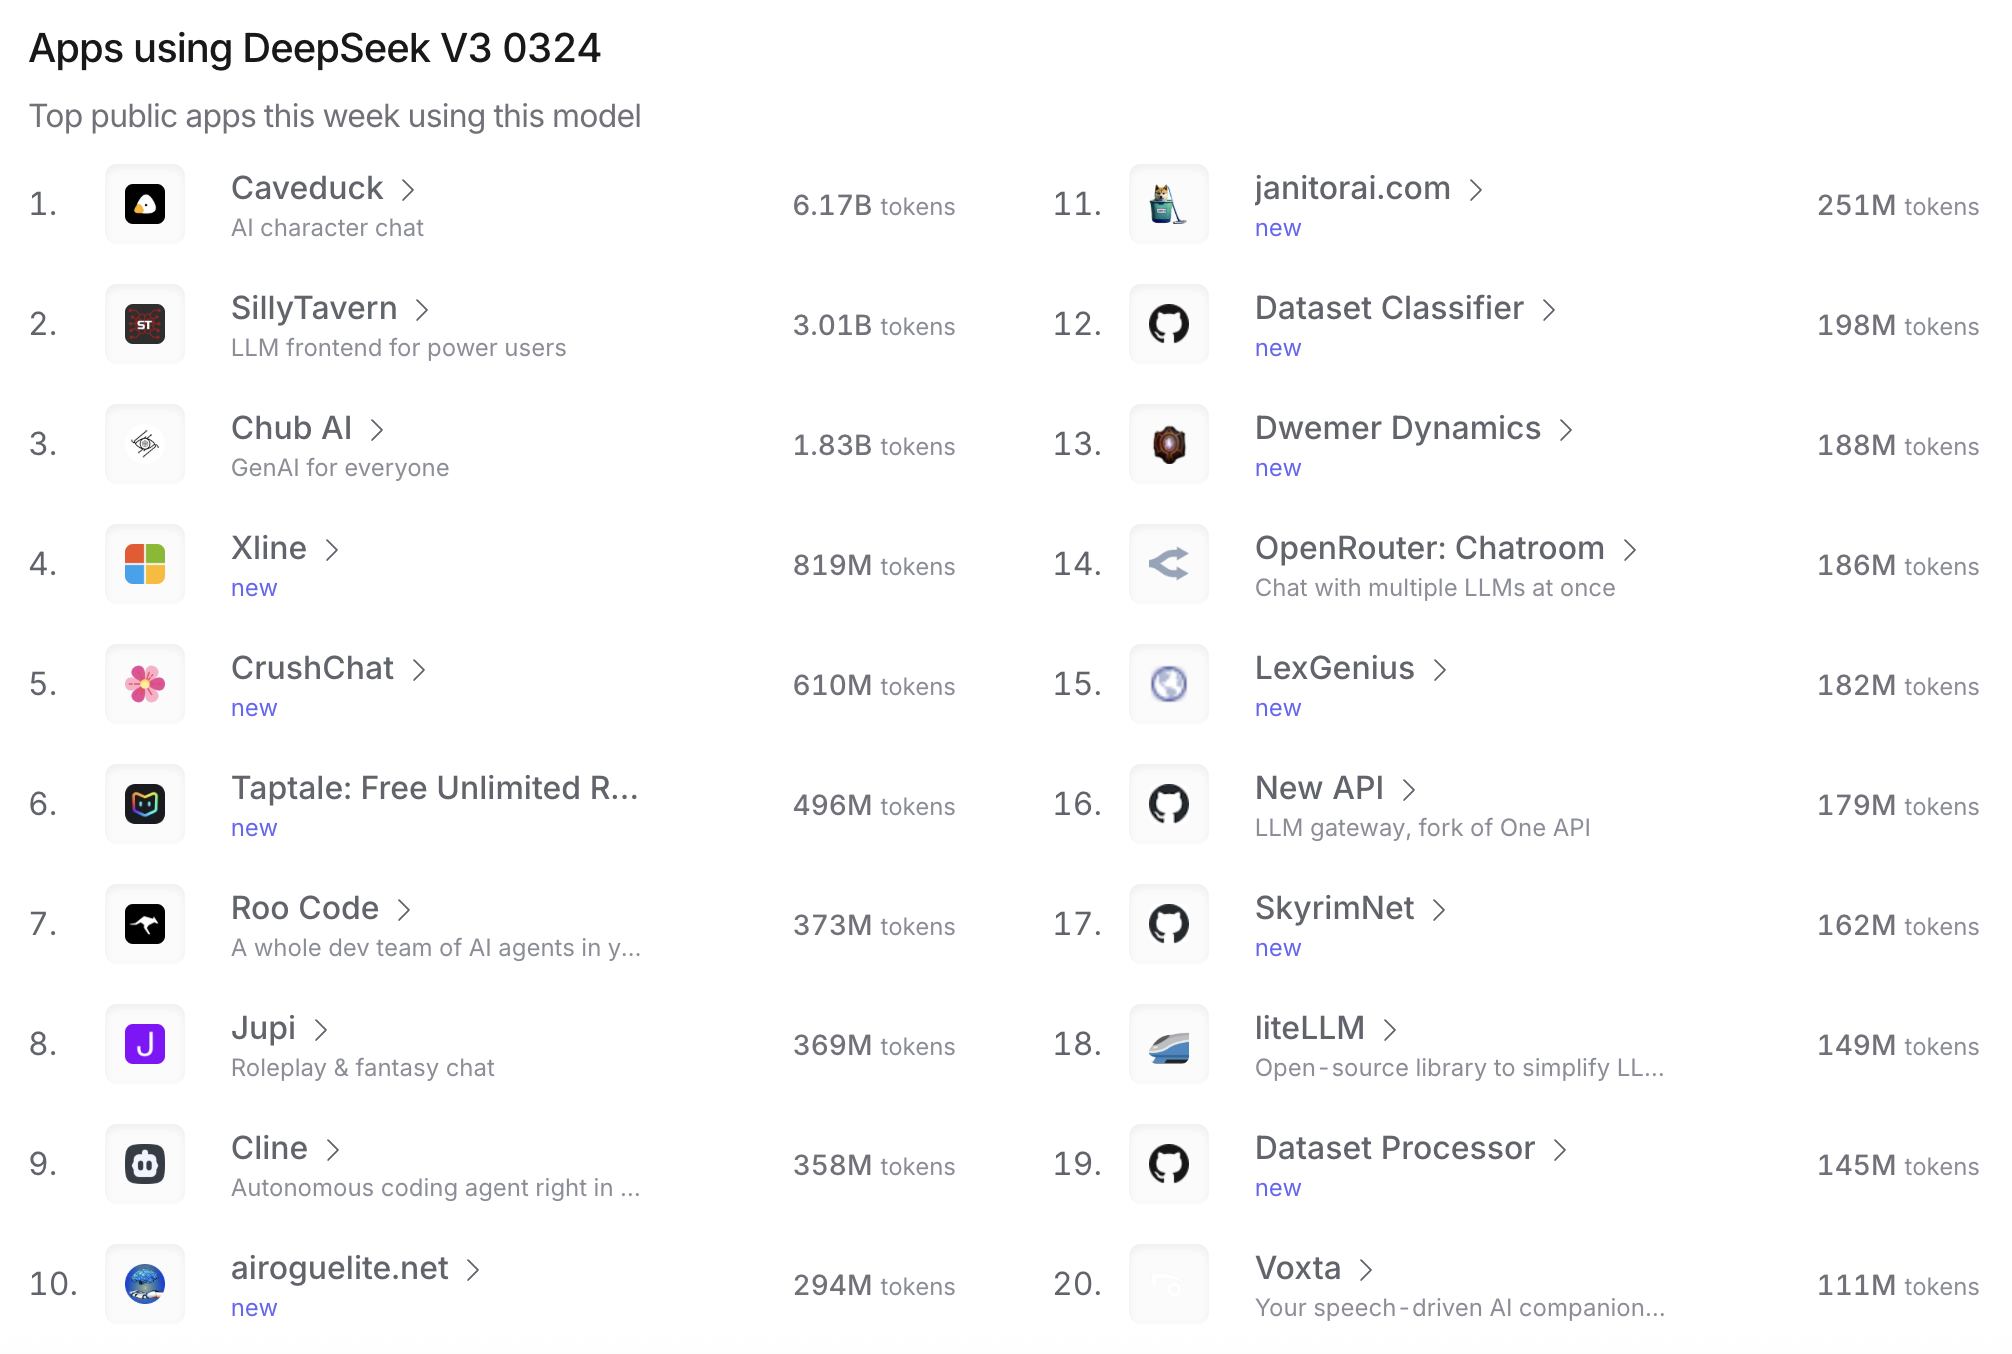The height and width of the screenshot is (1354, 2012).
Task: Click the SillyTavern ST logo icon
Action: pyautogui.click(x=145, y=324)
